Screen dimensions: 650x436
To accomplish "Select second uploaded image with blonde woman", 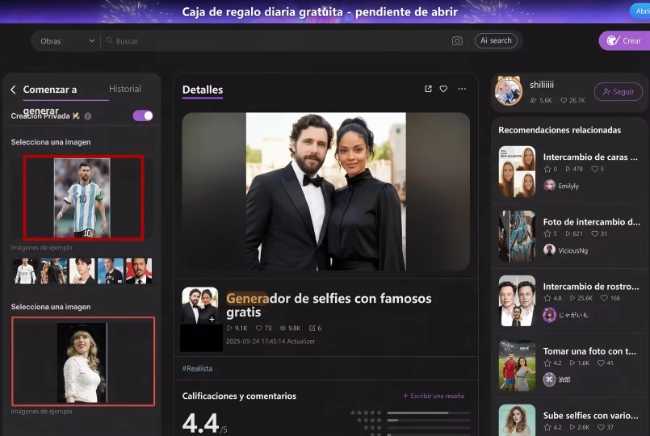I will point(83,361).
